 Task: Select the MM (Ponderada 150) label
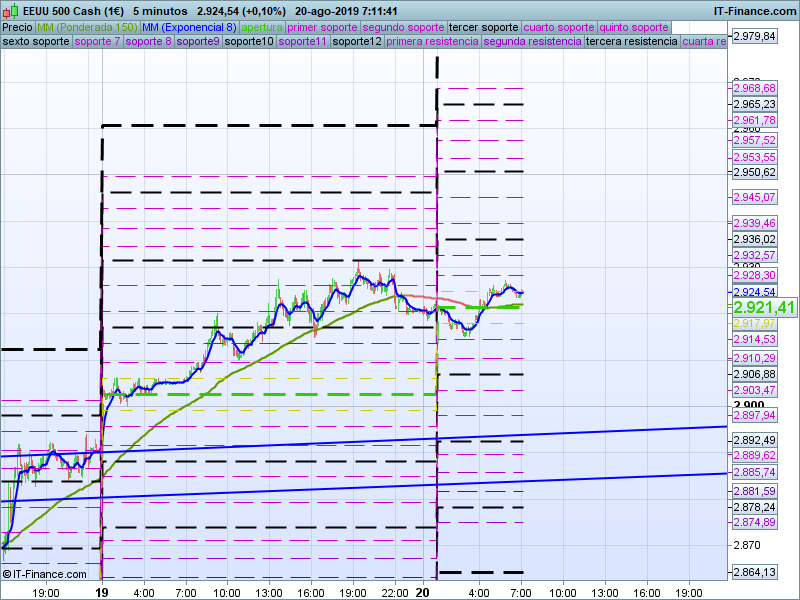click(x=87, y=27)
